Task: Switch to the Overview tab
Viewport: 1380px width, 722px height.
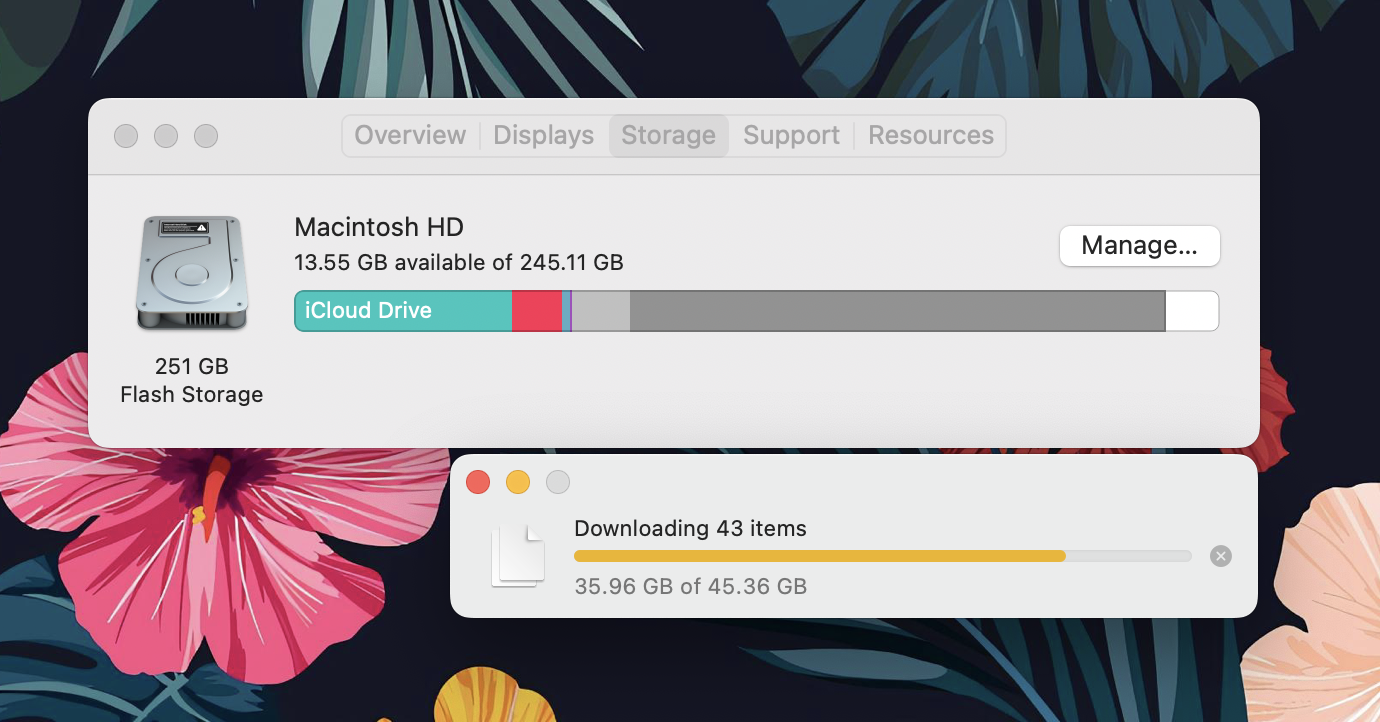Action: tap(410, 136)
